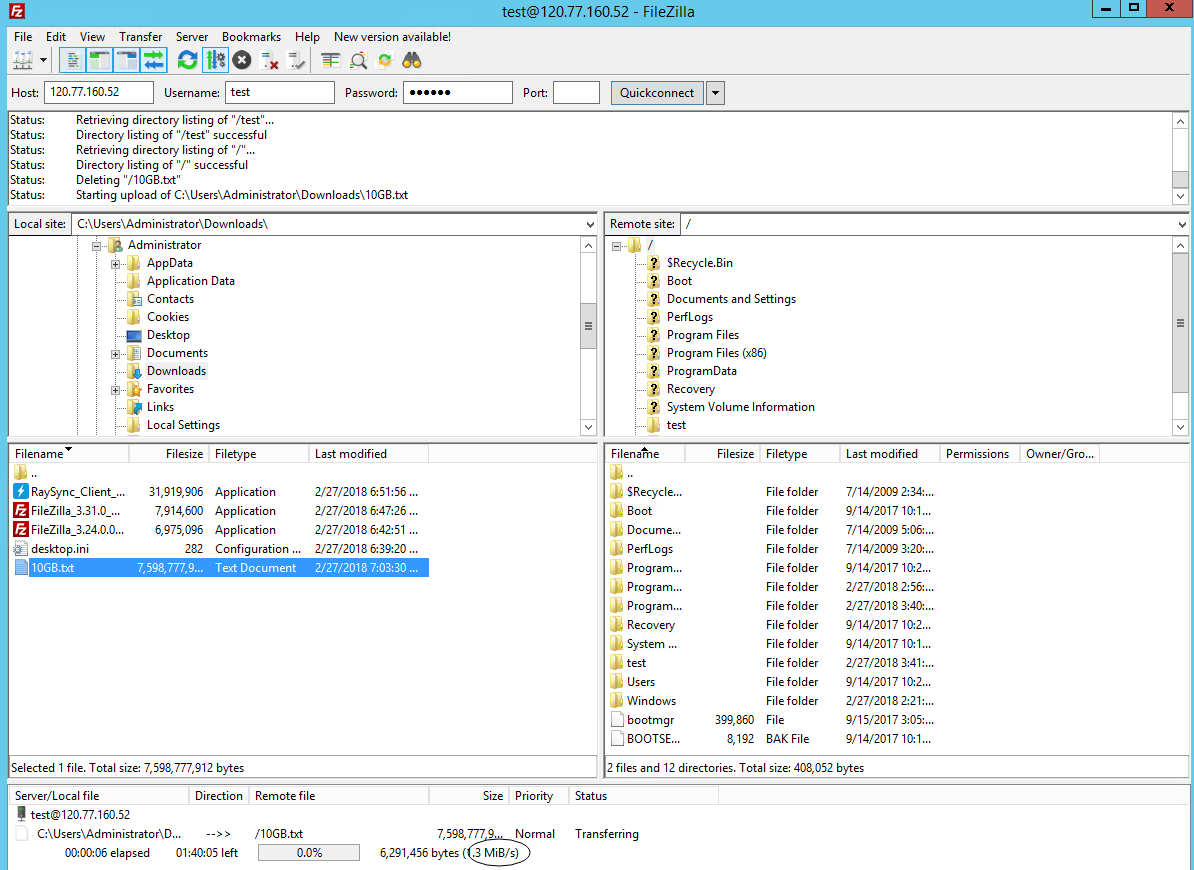Open the View menu
The image size is (1194, 870).
[x=92, y=37]
